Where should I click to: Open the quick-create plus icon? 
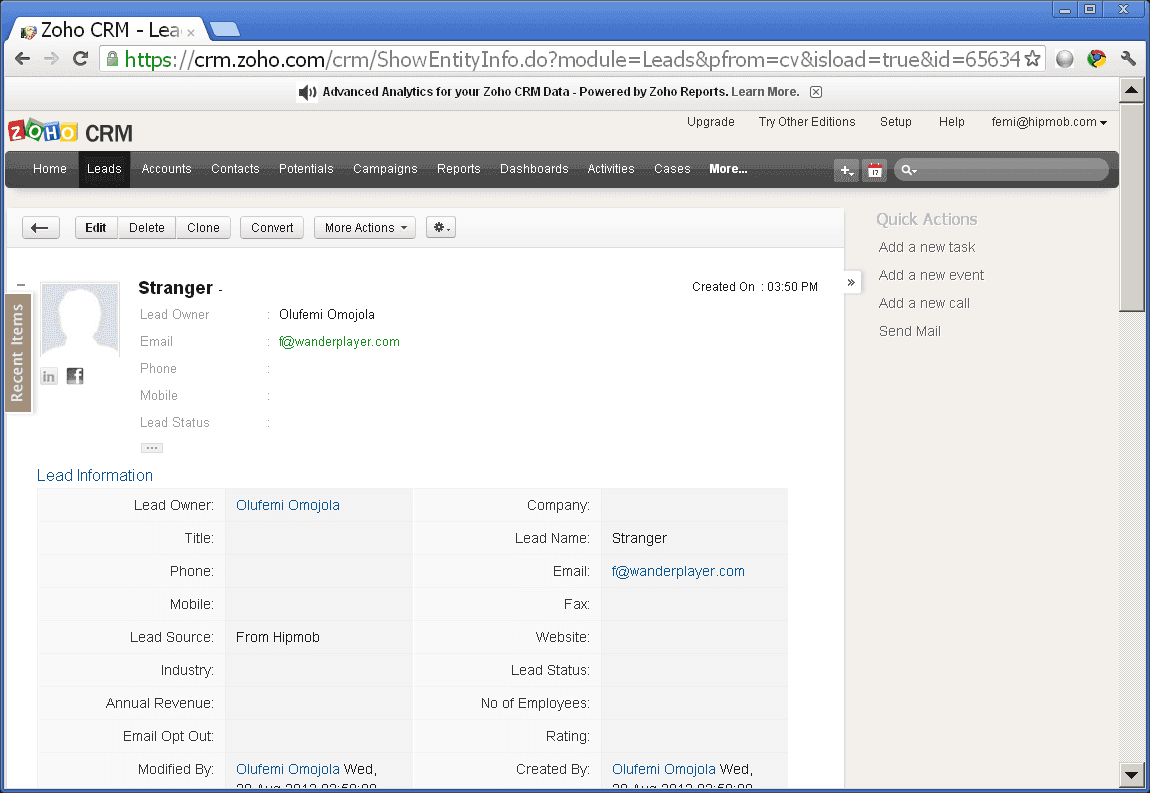point(846,170)
